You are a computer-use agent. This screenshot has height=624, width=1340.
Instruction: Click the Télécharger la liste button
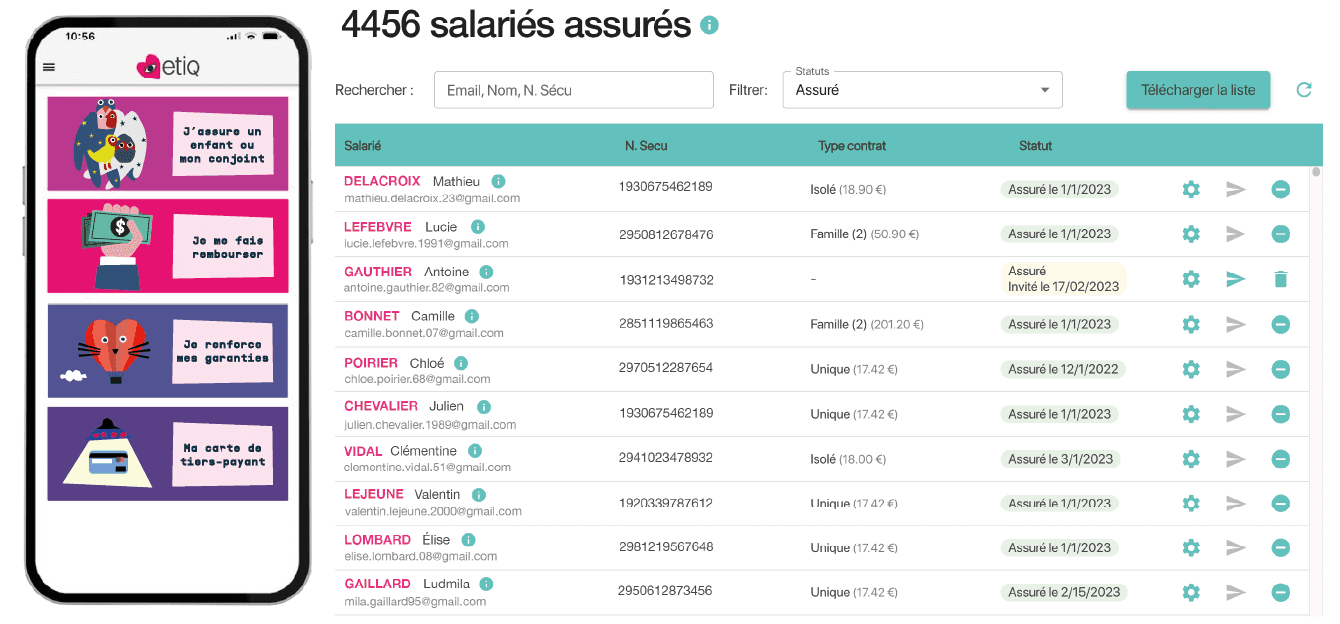click(x=1198, y=90)
